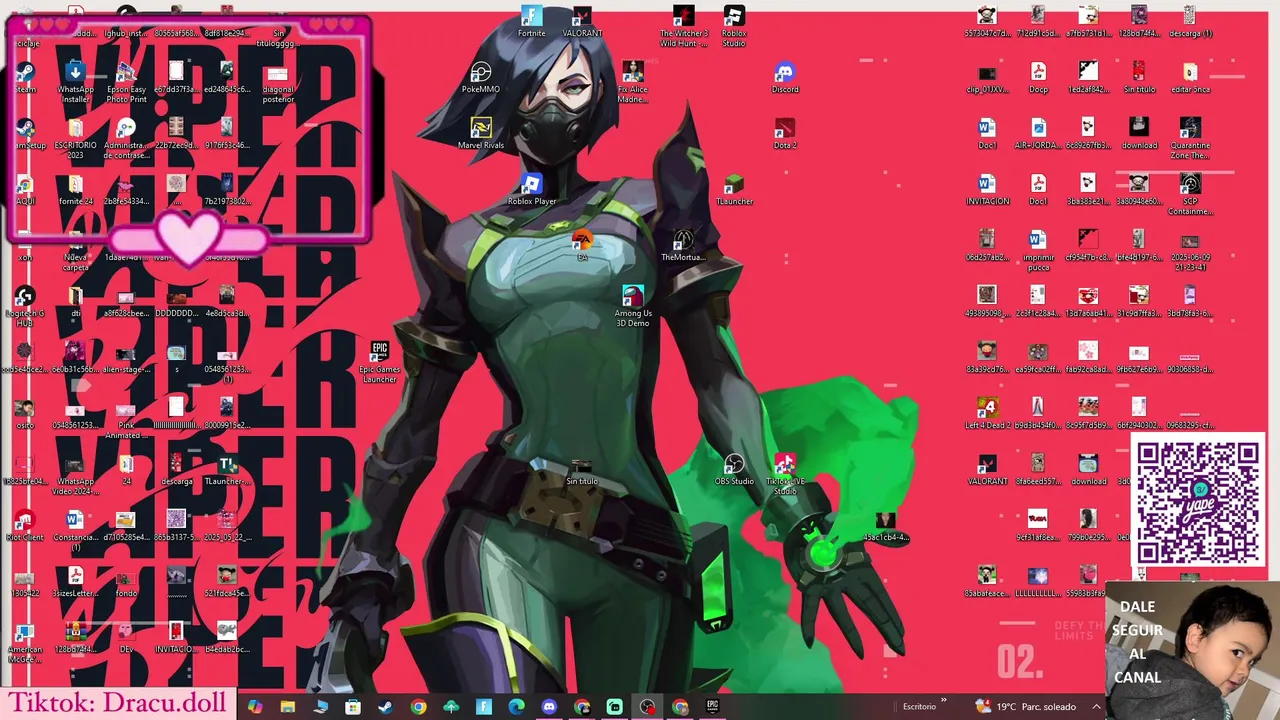Open the PokeMMO desktop icon
1280x720 pixels.
pyautogui.click(x=481, y=78)
